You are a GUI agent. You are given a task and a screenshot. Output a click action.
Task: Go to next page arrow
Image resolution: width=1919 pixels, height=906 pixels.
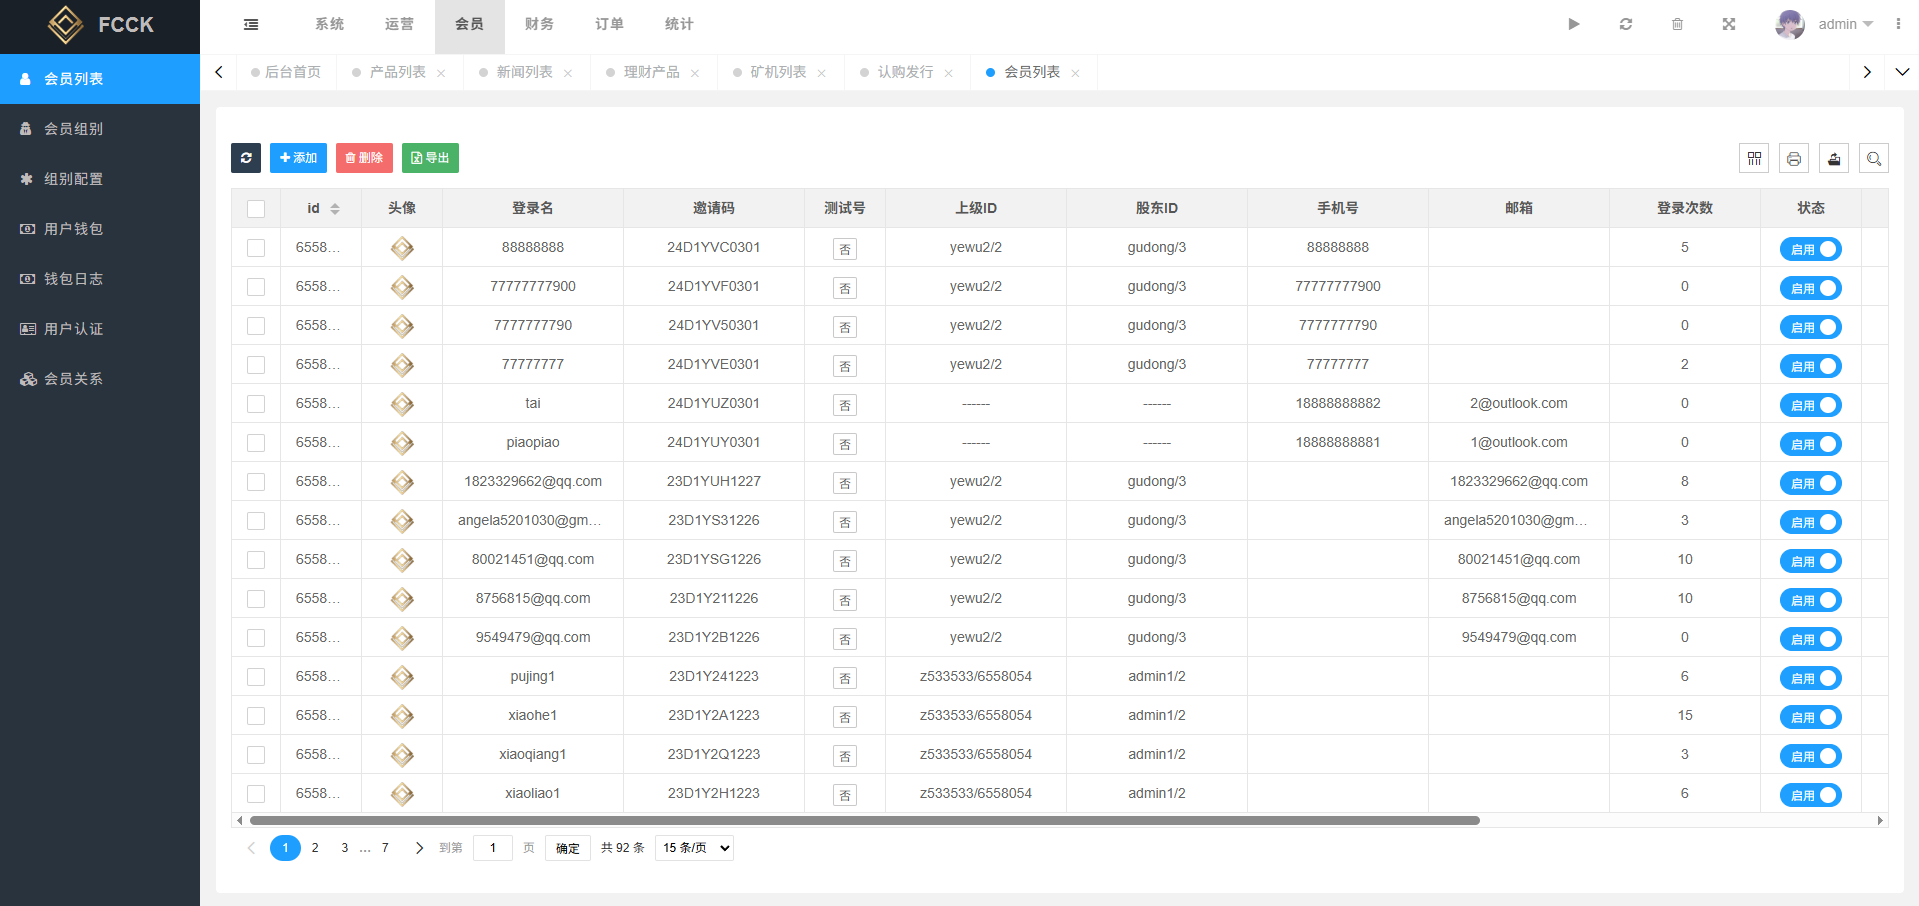click(419, 848)
